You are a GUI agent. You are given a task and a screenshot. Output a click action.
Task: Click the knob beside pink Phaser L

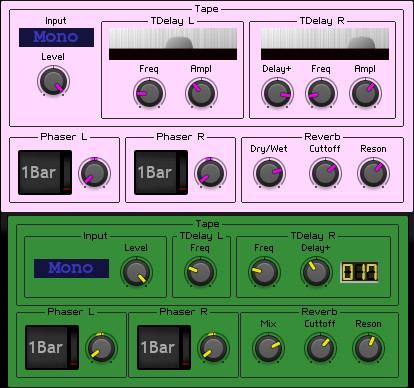tap(95, 173)
